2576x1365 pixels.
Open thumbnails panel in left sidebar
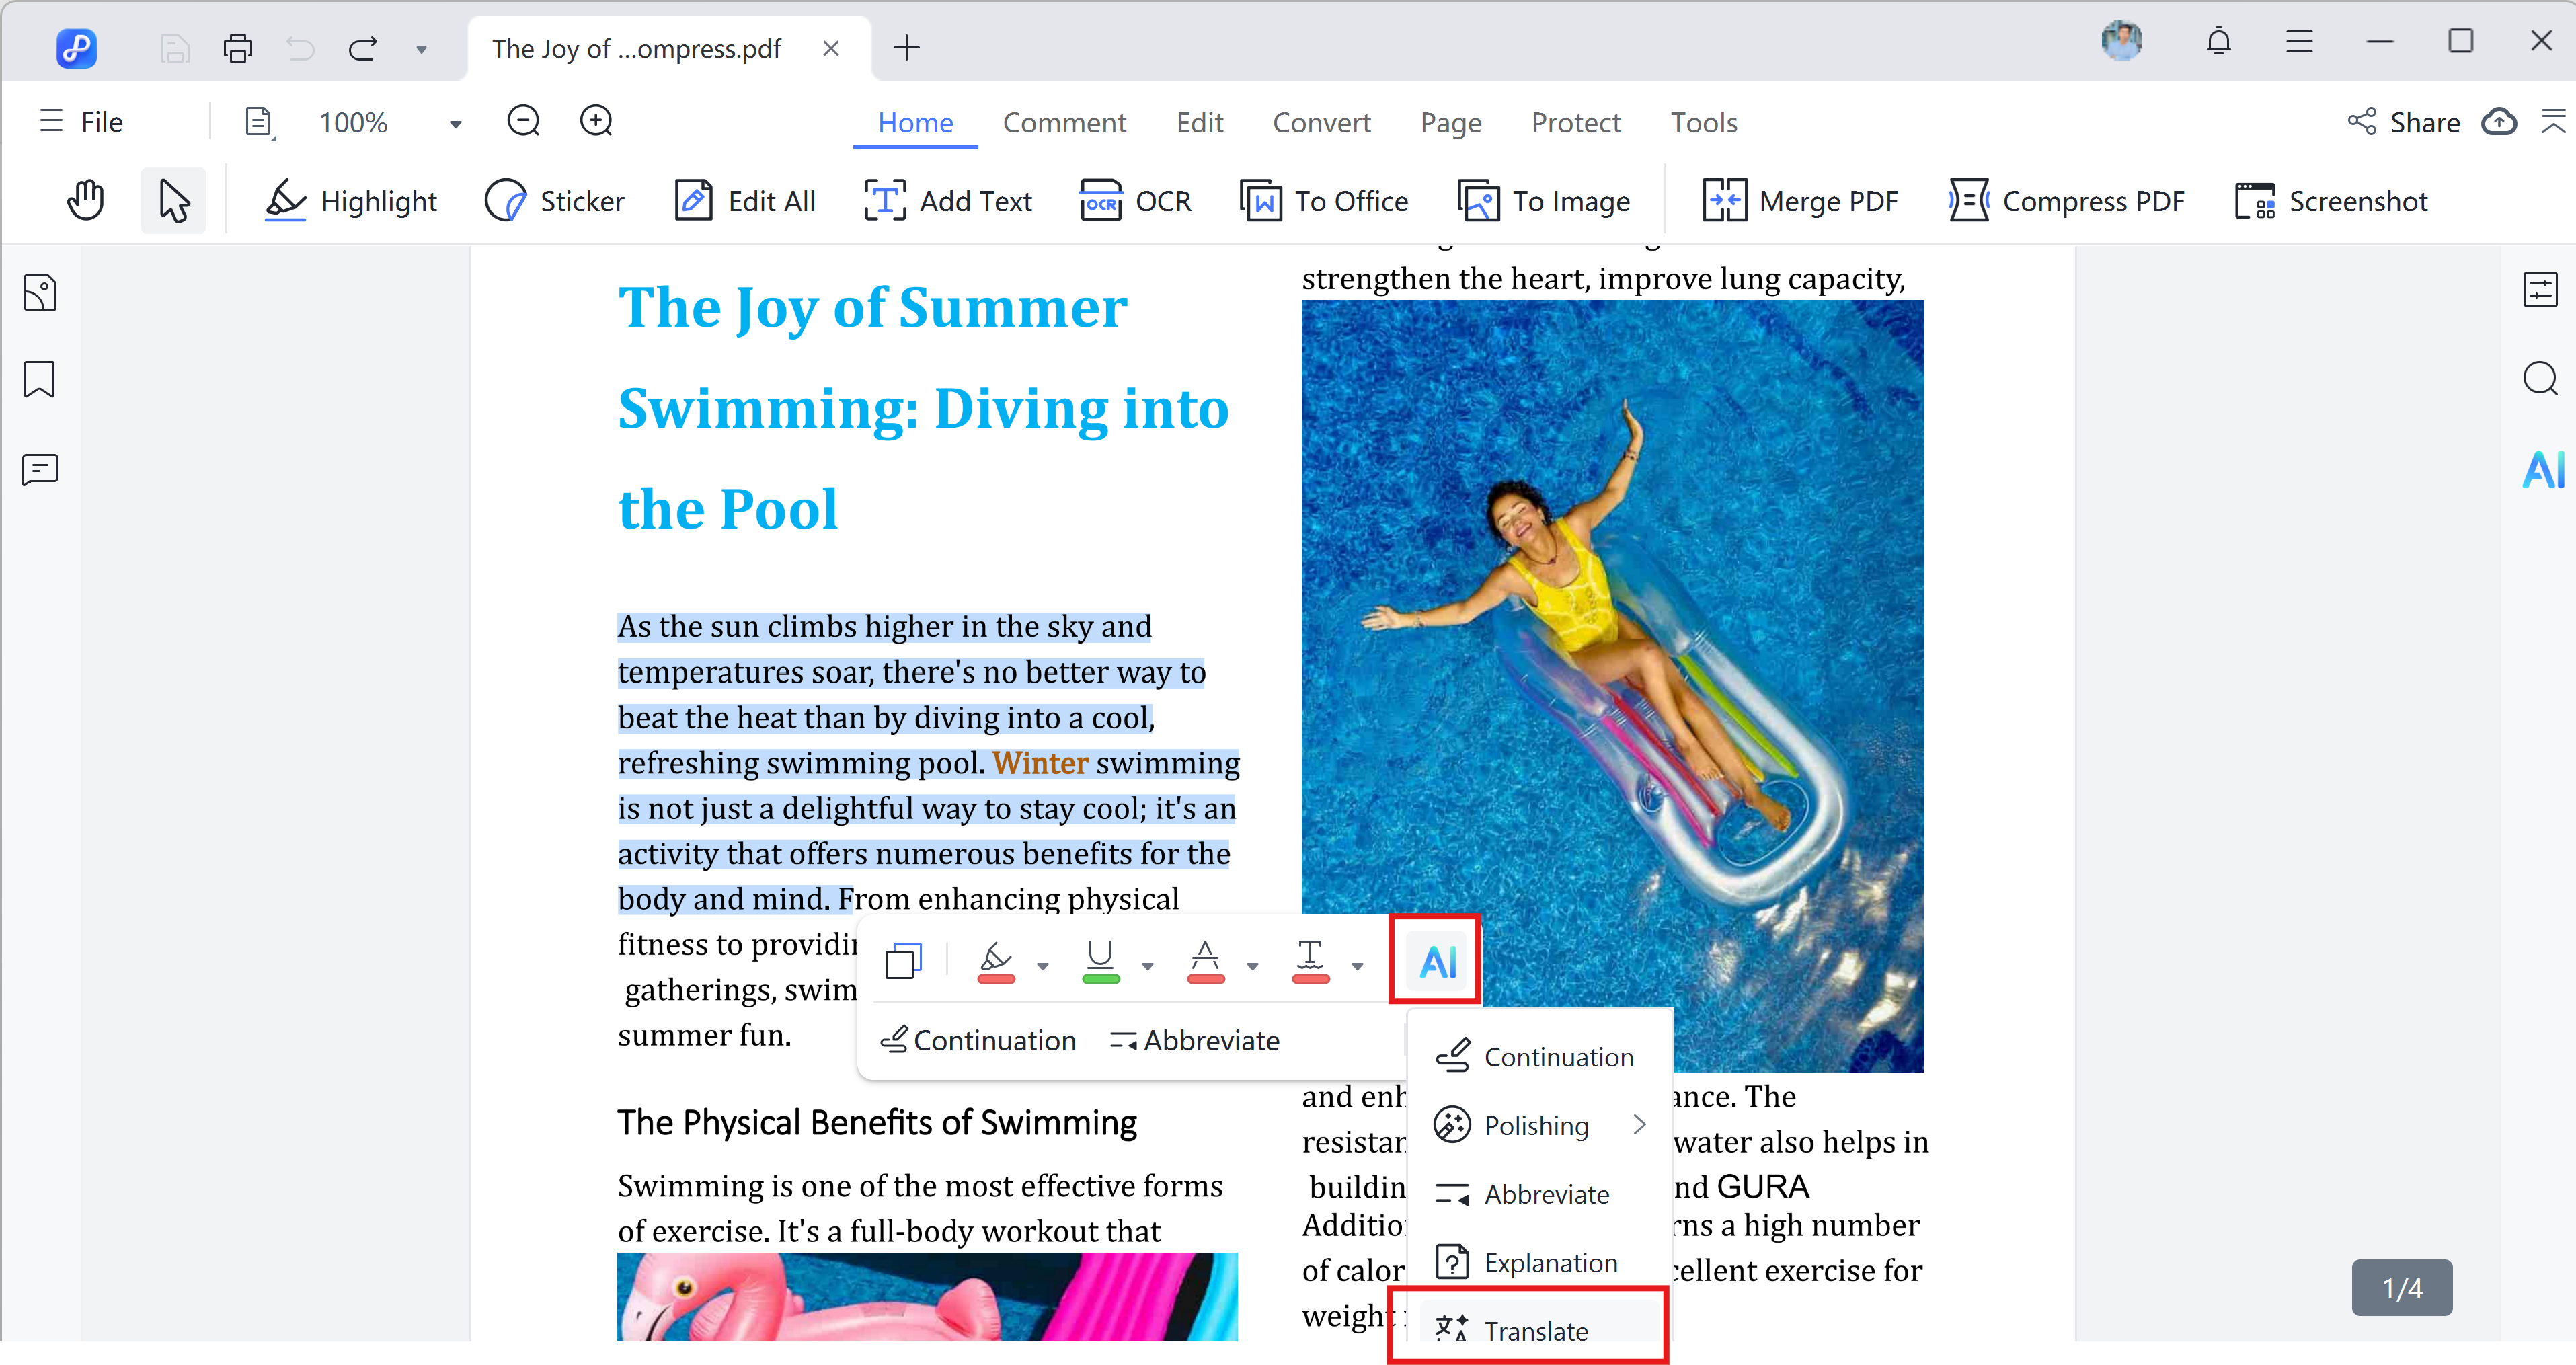tap(40, 293)
